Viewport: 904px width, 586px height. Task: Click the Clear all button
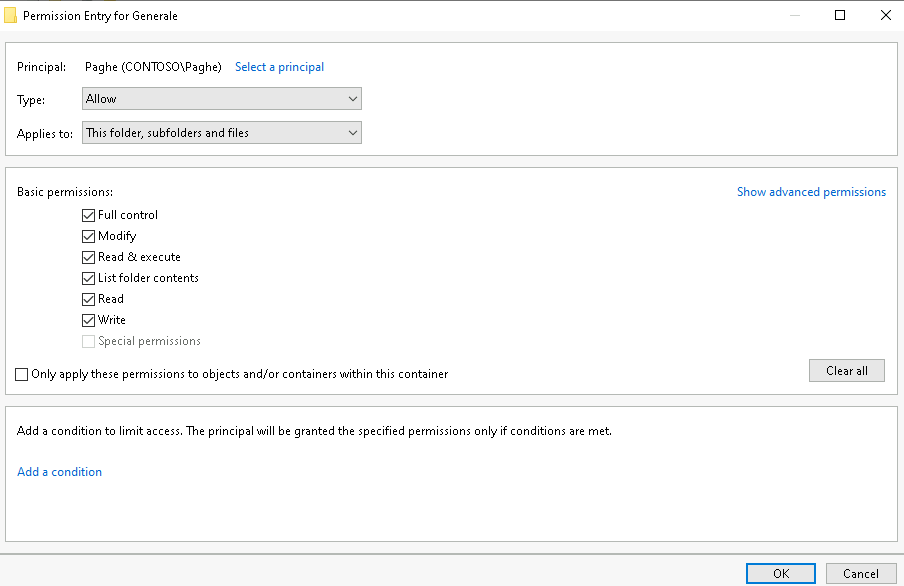846,370
